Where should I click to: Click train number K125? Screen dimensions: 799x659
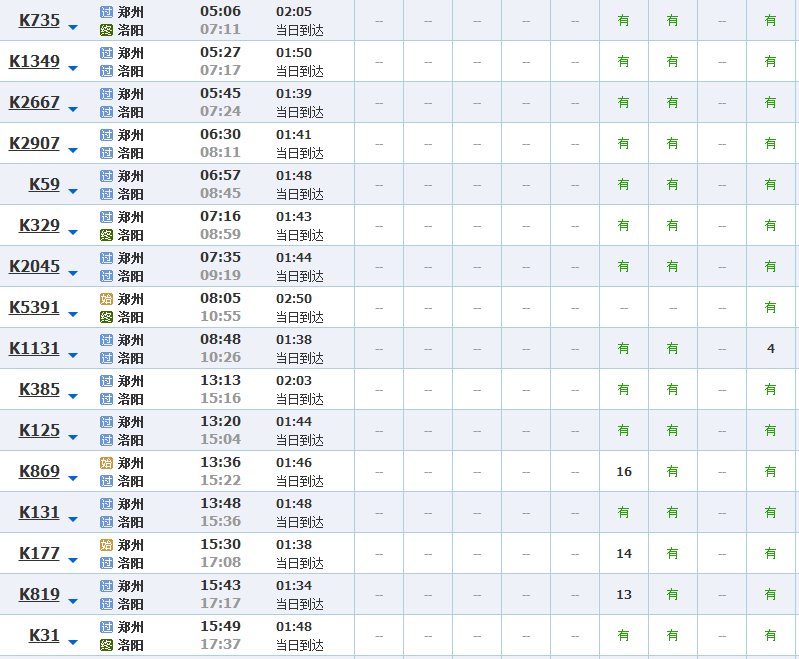point(39,430)
